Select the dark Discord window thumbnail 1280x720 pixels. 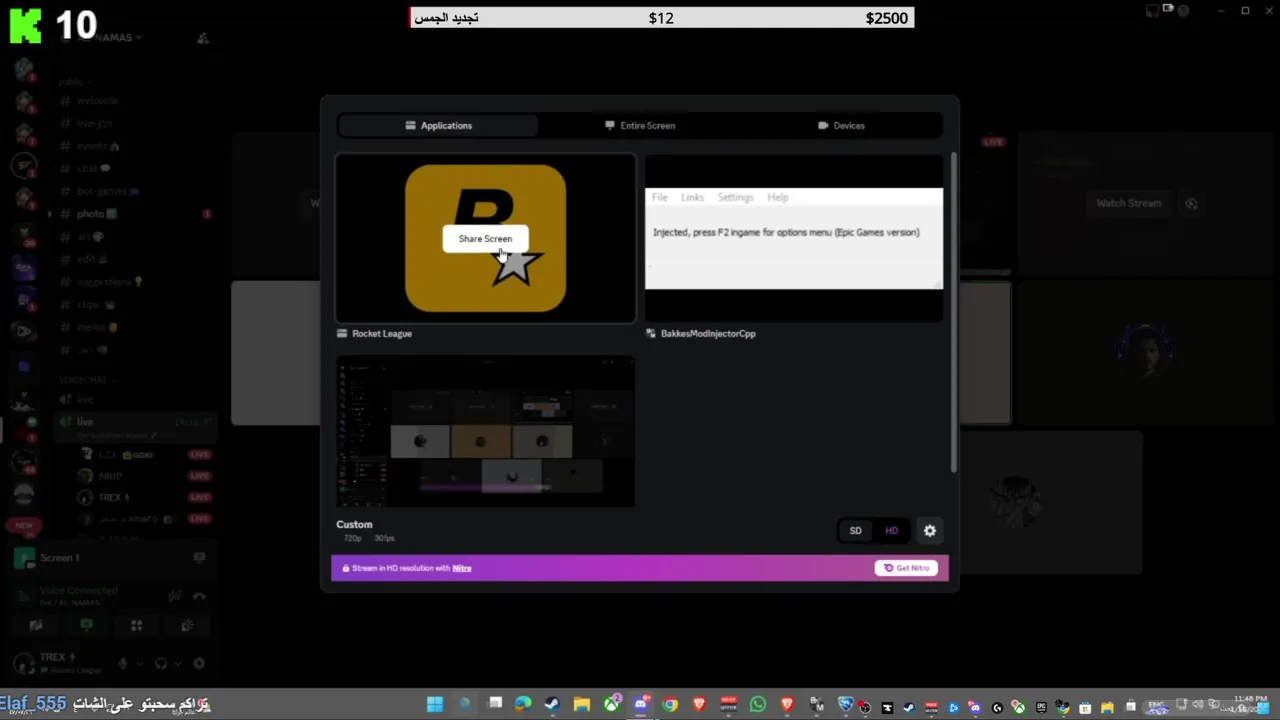(x=485, y=431)
